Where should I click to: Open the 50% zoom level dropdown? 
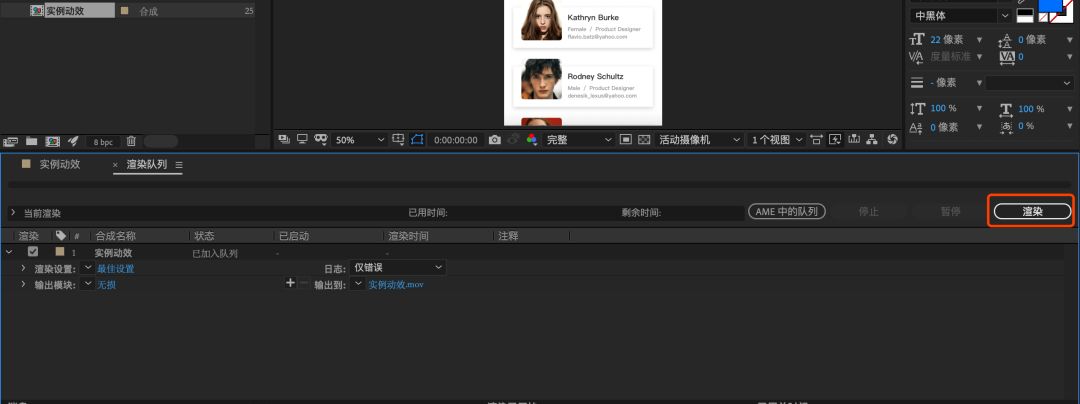click(357, 140)
